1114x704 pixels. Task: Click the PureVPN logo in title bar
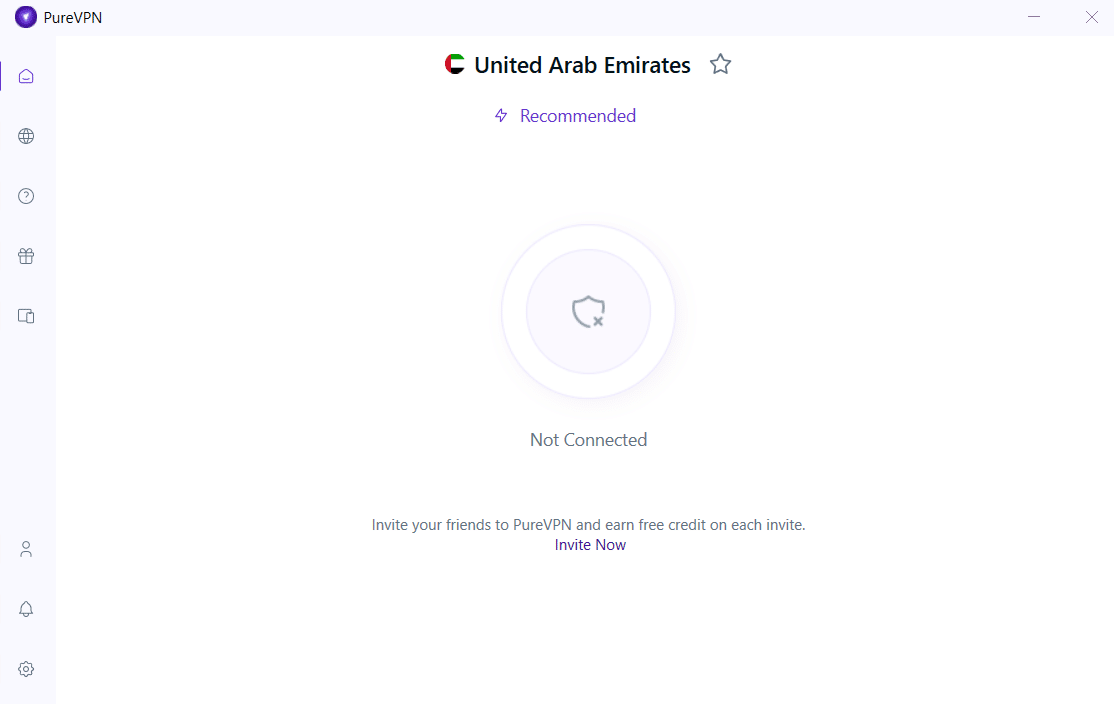[26, 17]
